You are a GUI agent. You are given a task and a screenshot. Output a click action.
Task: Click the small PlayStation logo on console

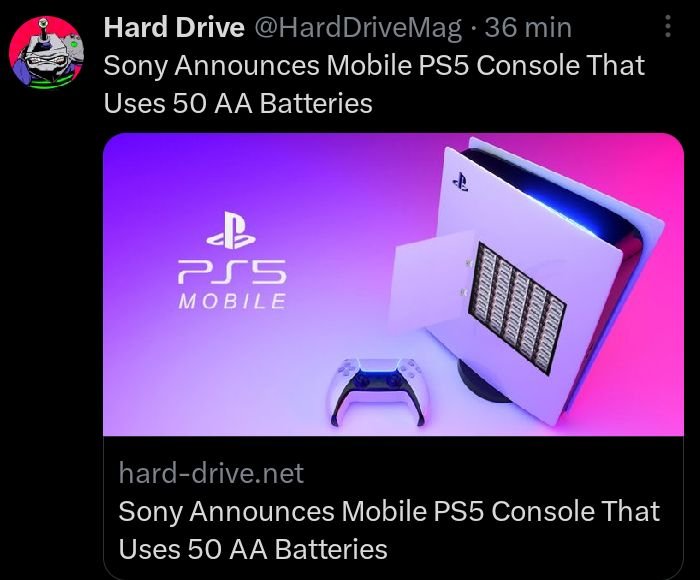click(460, 182)
